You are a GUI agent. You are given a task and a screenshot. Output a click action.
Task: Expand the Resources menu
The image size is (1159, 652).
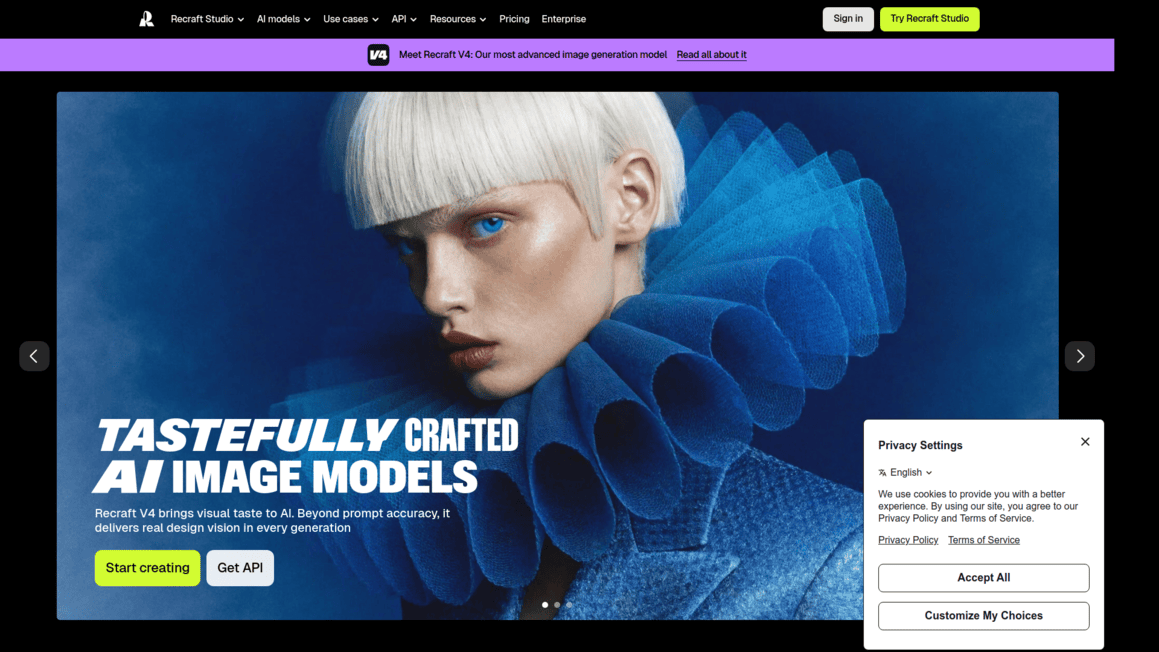(458, 19)
